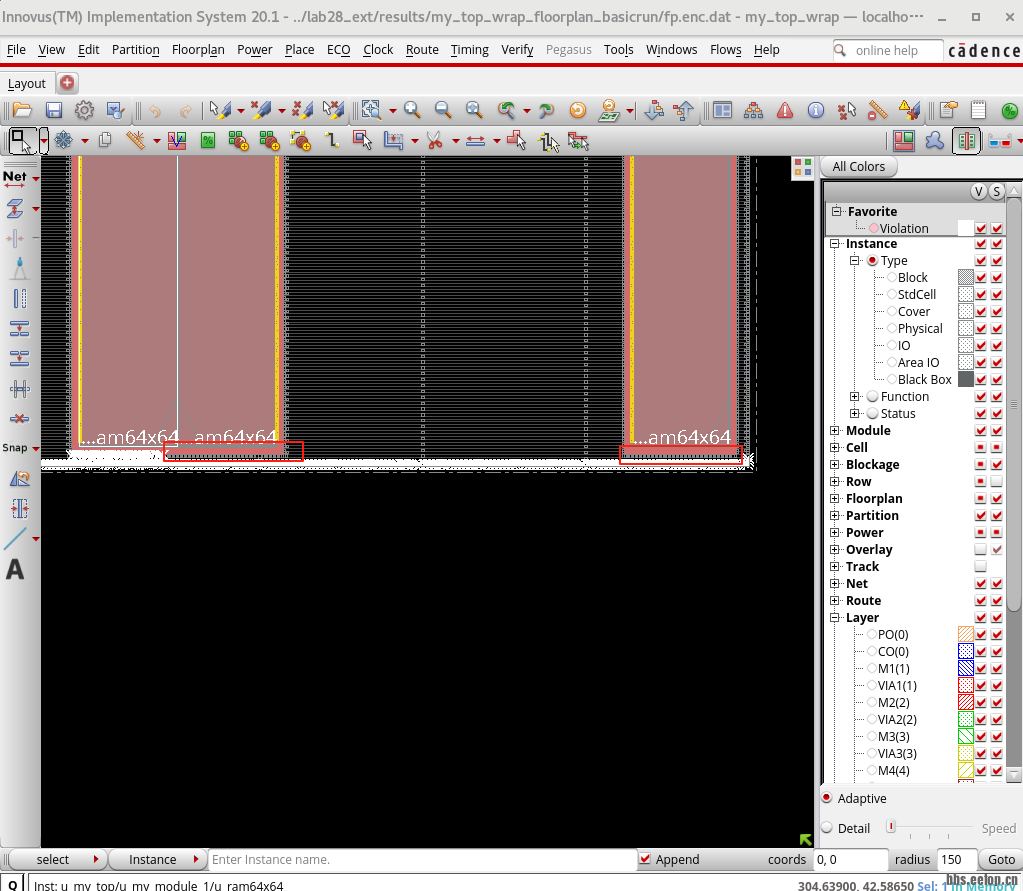The height and width of the screenshot is (891, 1023).
Task: Click the S column header button
Action: click(x=996, y=191)
